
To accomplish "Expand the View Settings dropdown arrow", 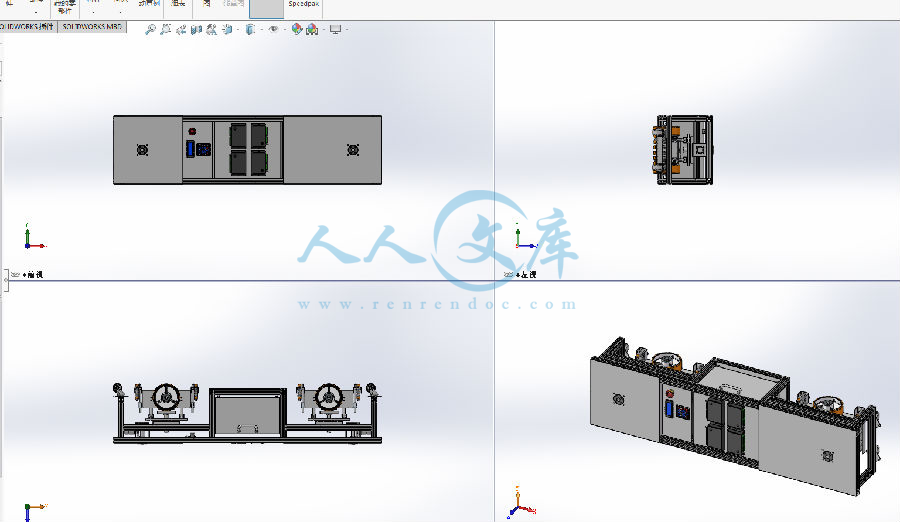I will [347, 30].
